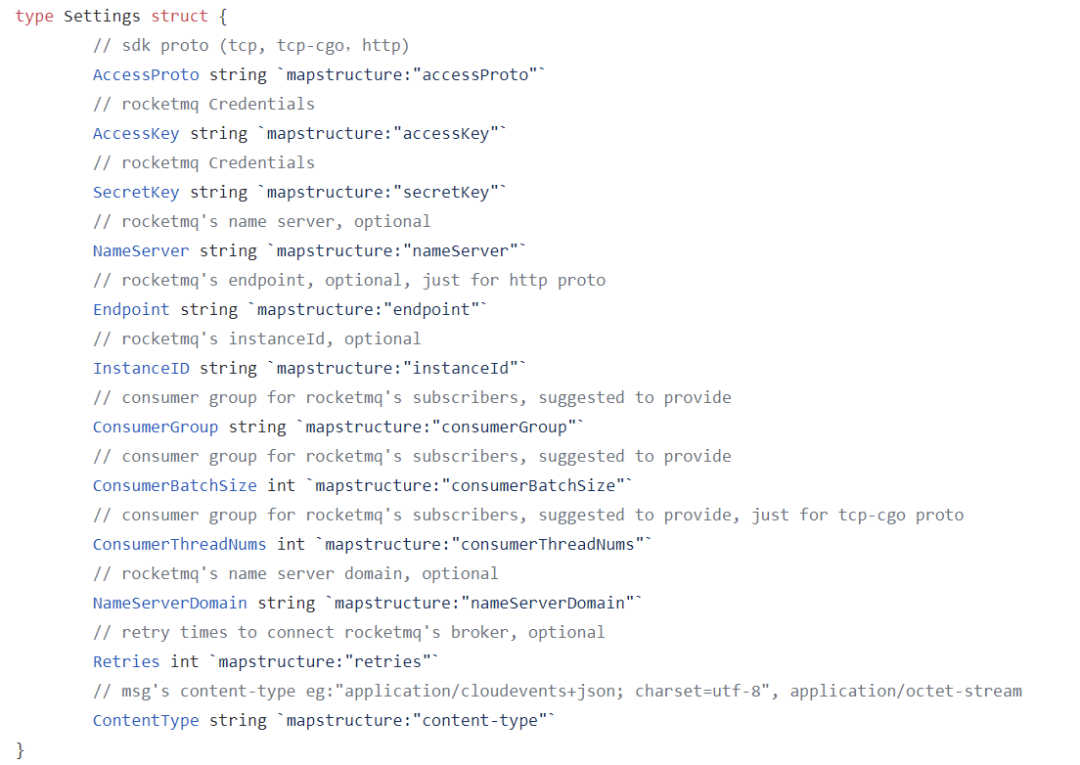The width and height of the screenshot is (1080, 765).
Task: Click the ContentType field name
Action: [x=146, y=721]
